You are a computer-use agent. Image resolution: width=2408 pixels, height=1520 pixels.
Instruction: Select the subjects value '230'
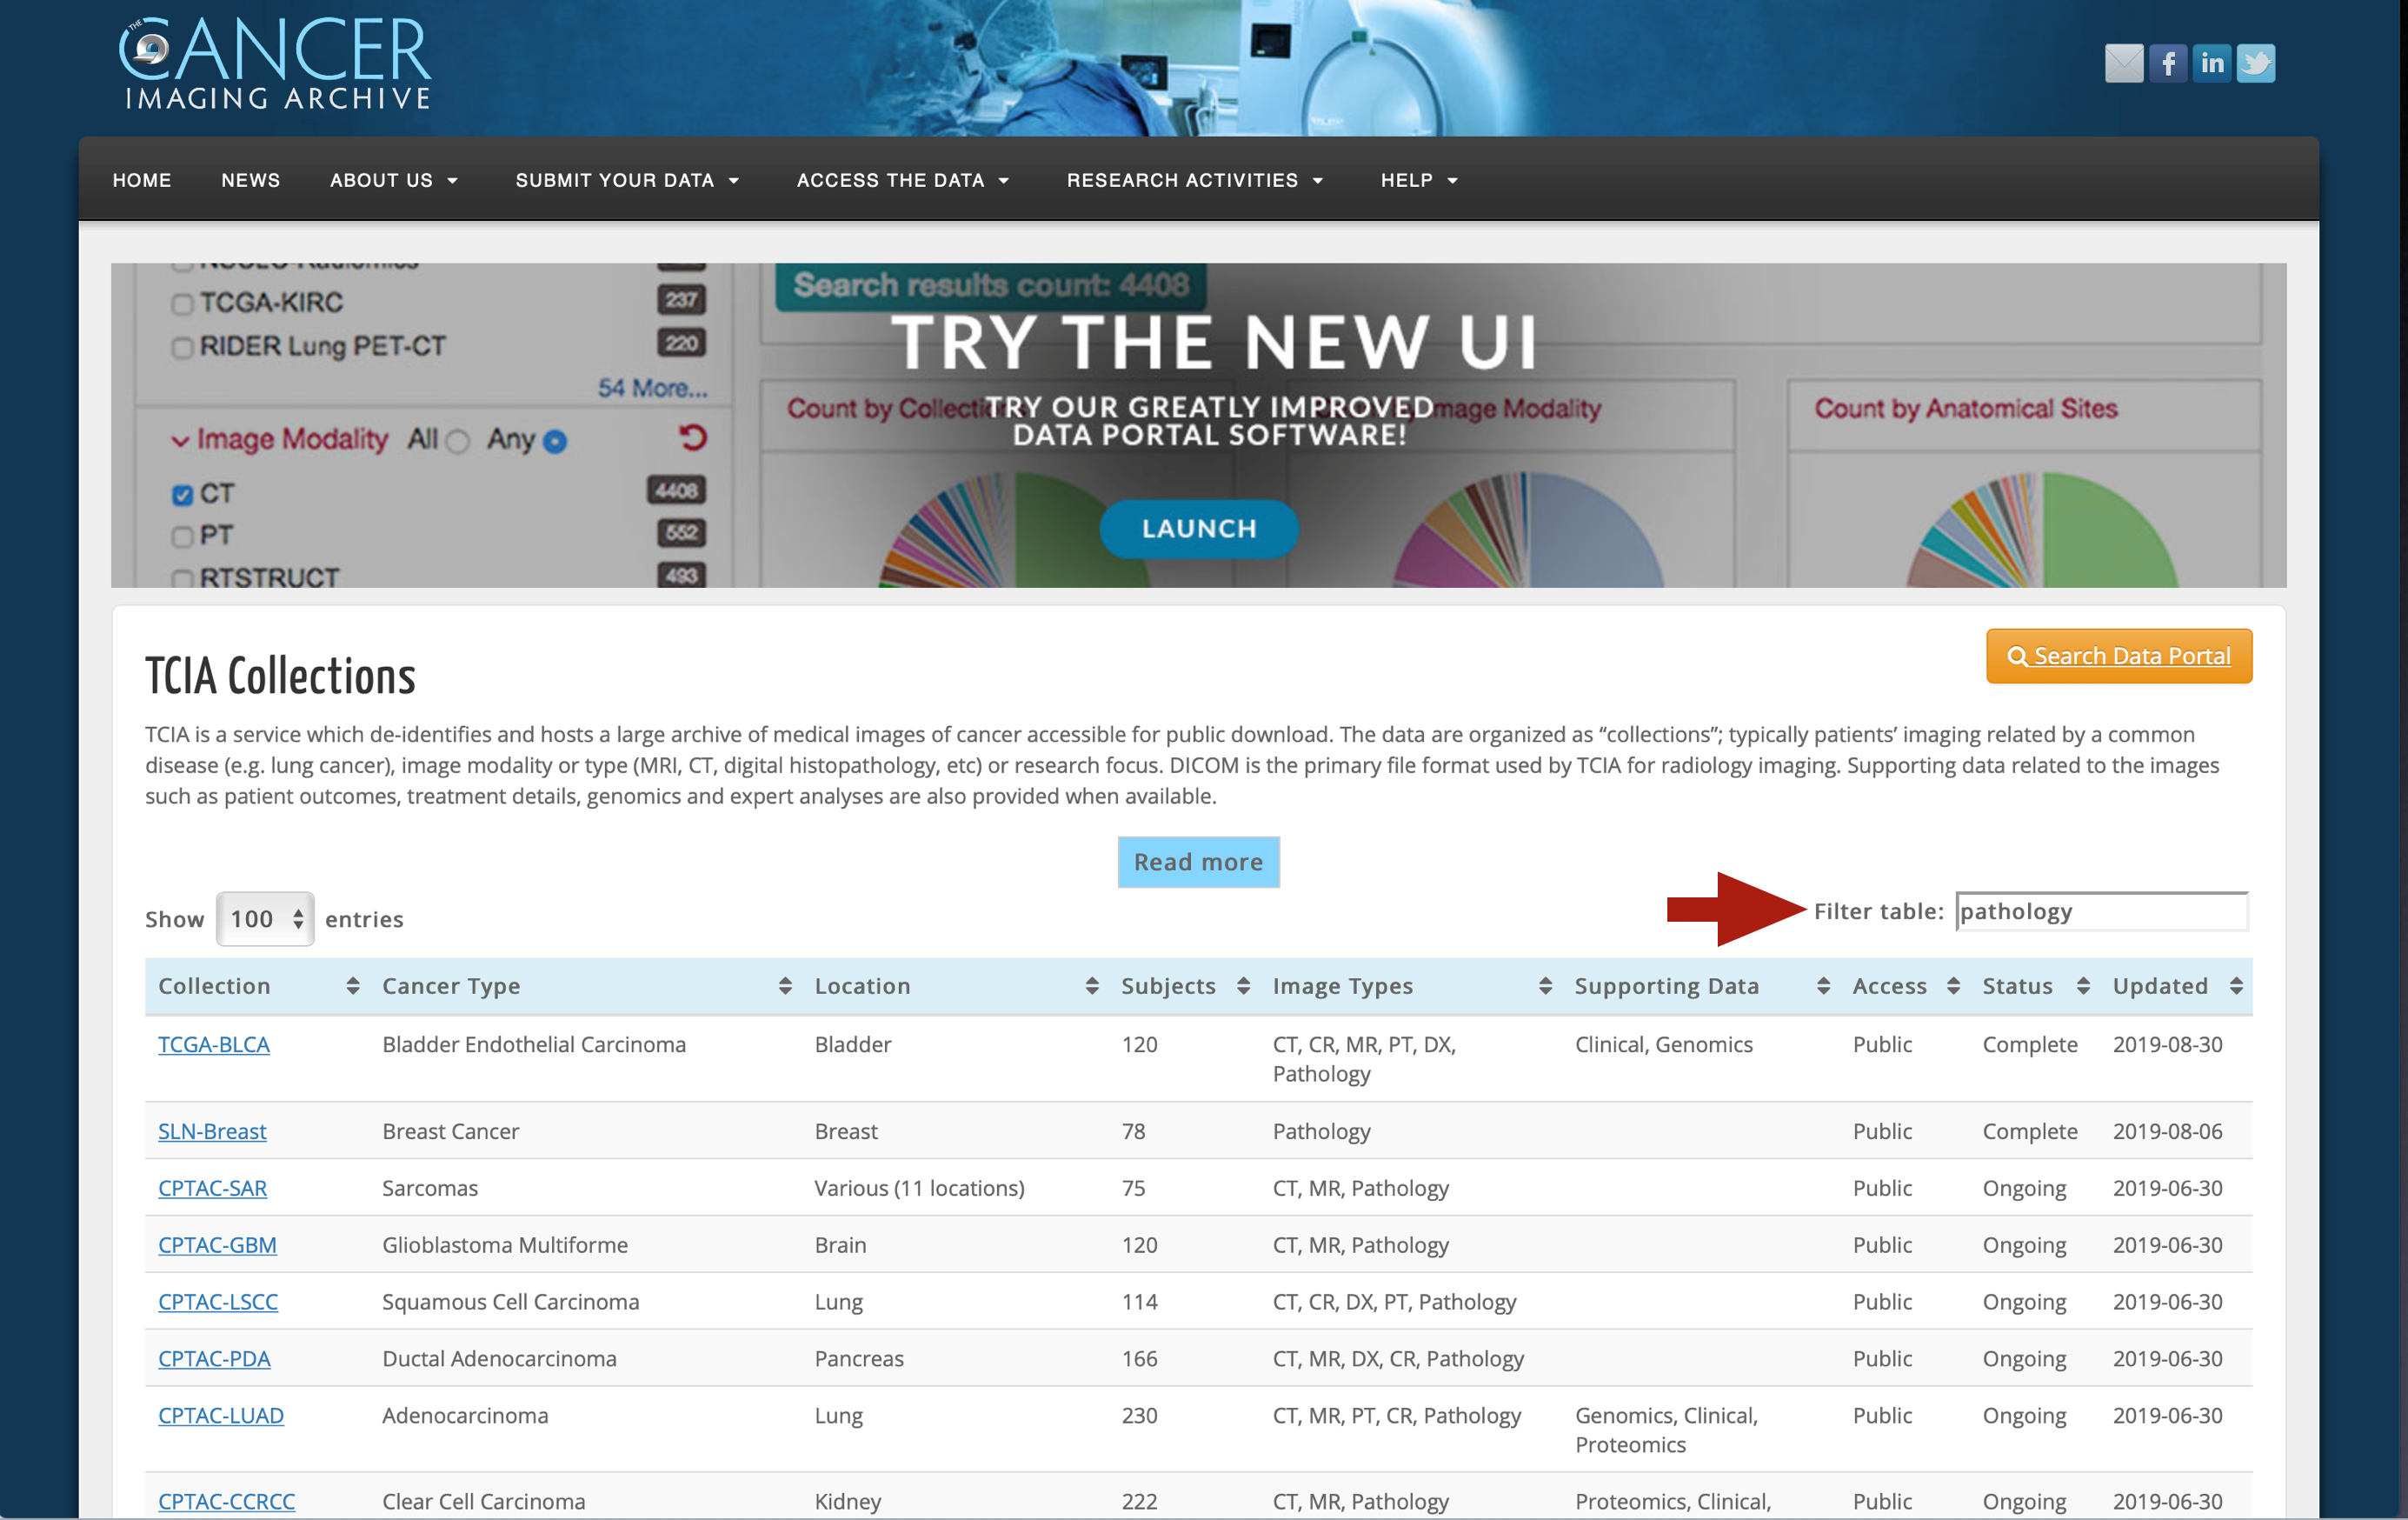tap(1139, 1416)
